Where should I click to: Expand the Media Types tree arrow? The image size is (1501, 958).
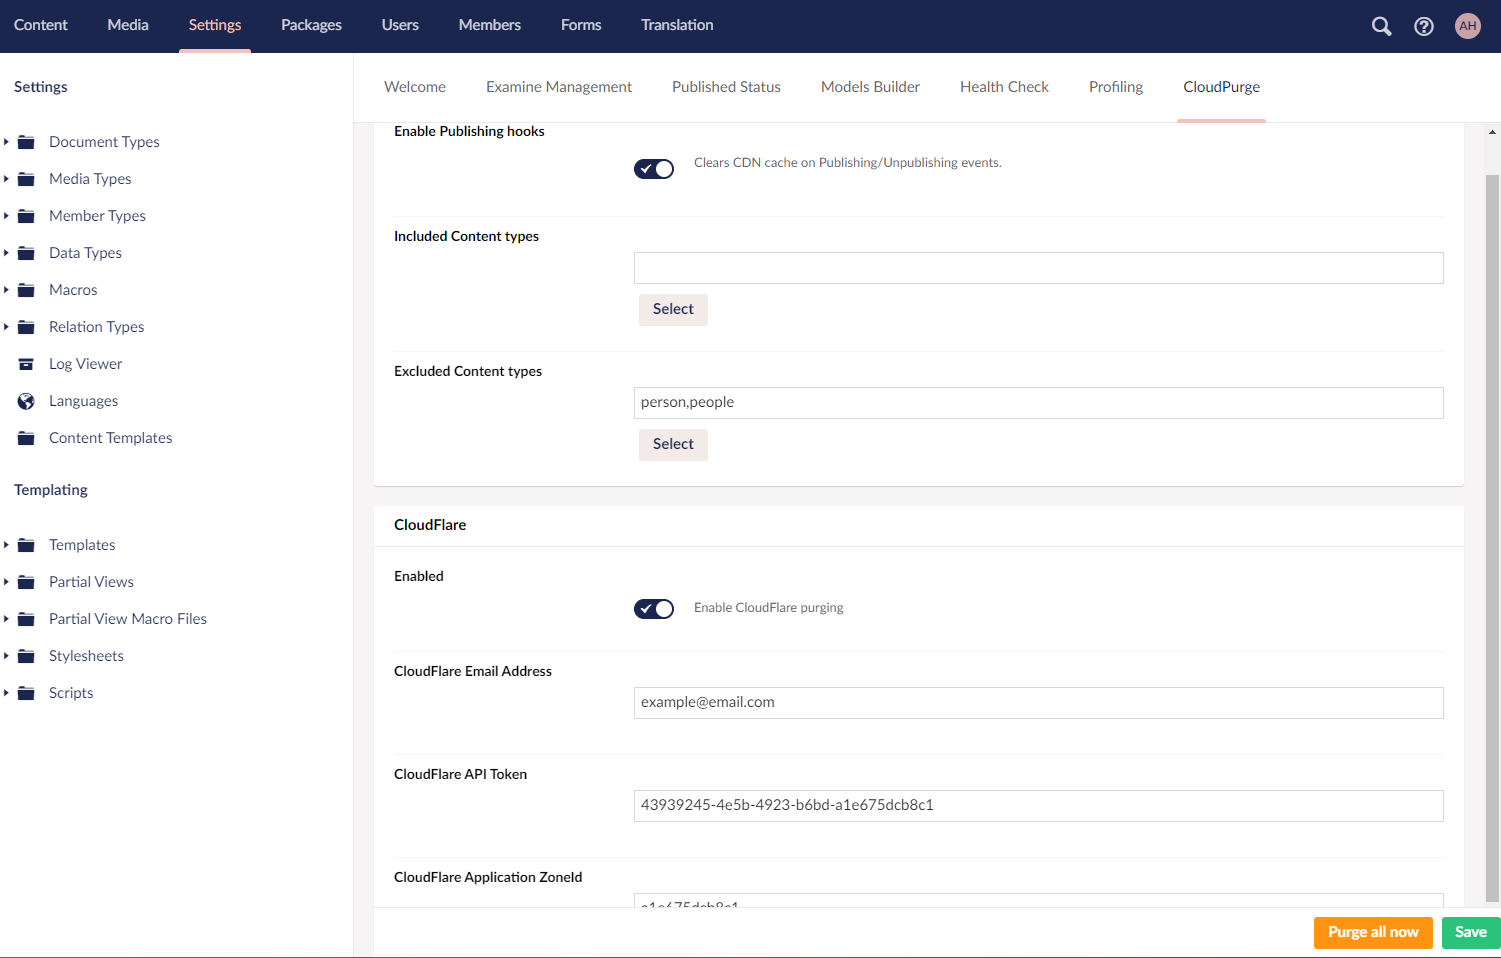click(6, 179)
